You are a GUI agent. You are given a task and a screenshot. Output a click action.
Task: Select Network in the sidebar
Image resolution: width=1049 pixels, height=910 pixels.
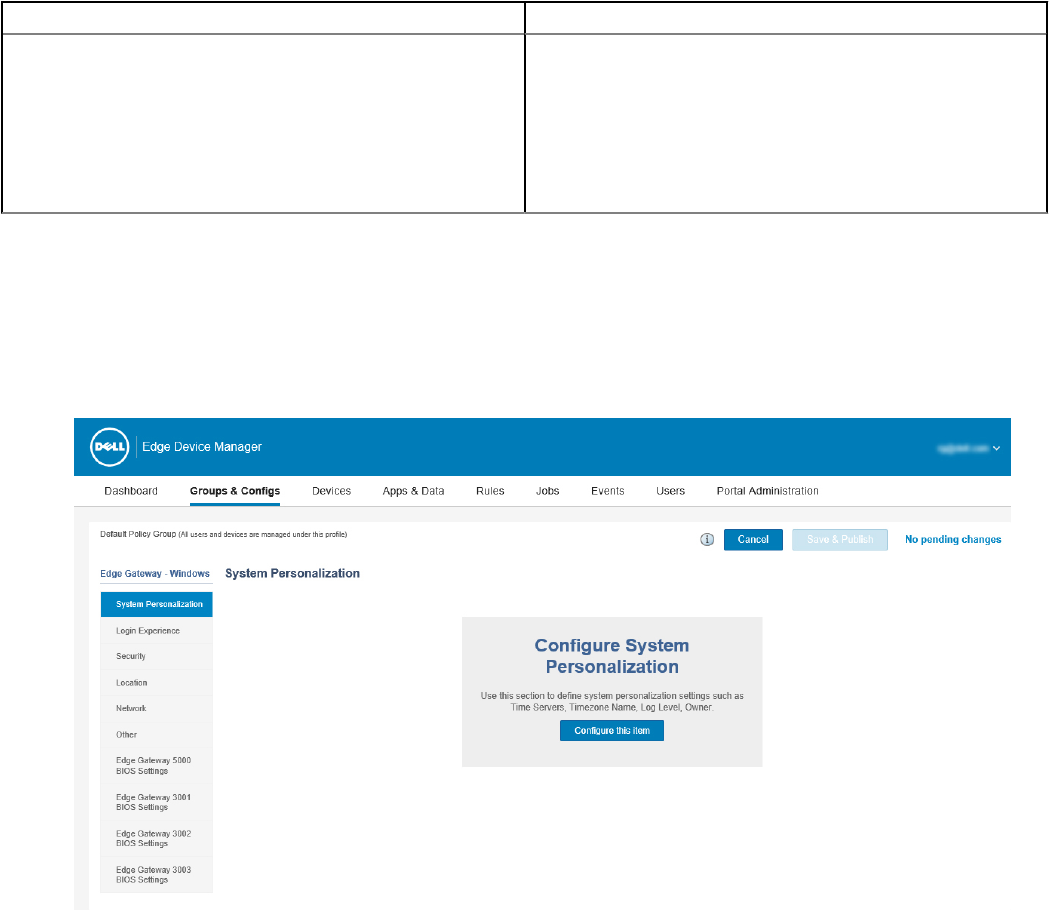click(x=157, y=709)
